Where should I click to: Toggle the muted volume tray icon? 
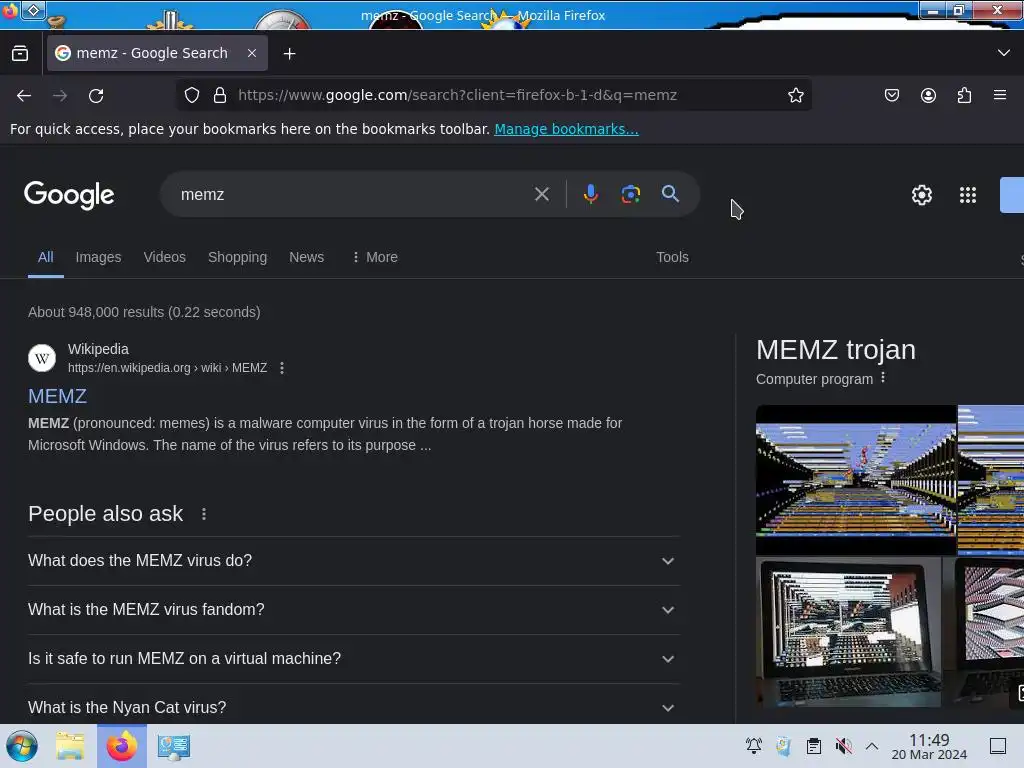844,746
